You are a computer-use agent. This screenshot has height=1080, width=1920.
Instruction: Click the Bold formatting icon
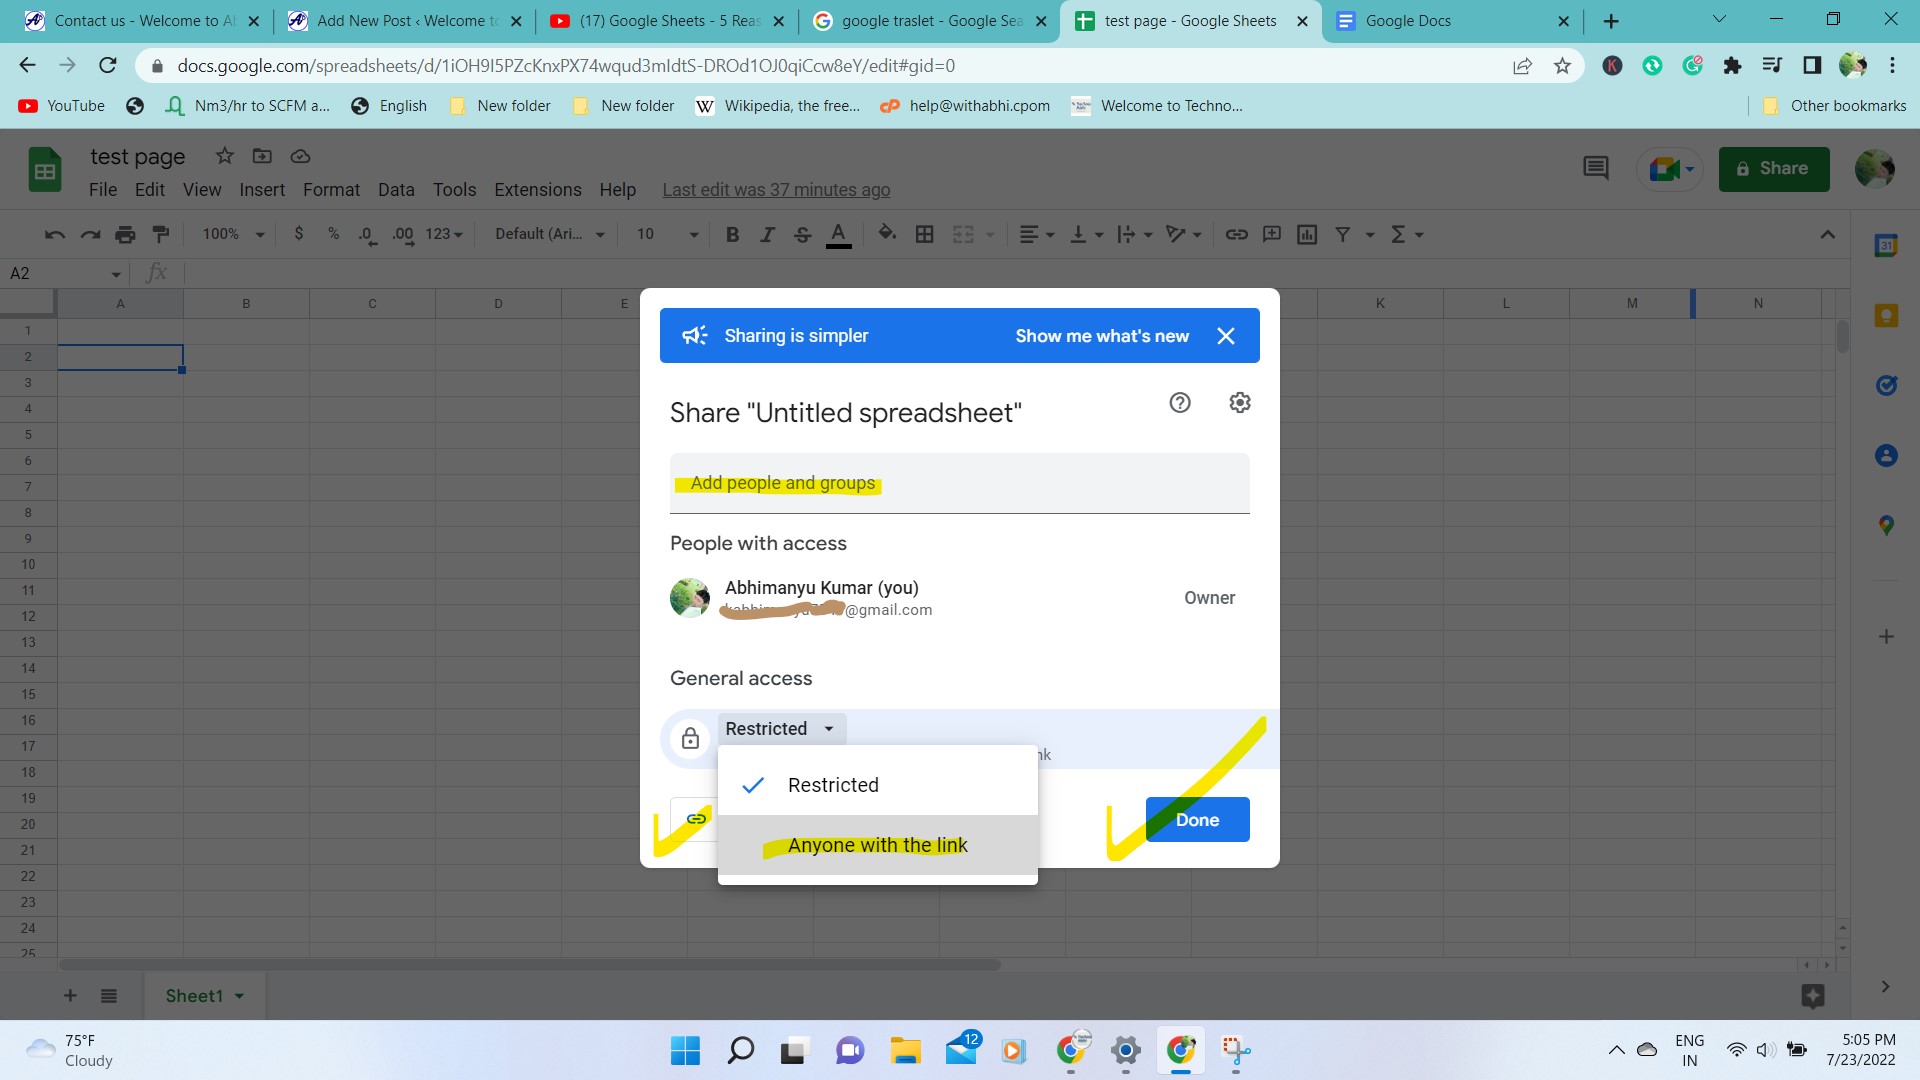pos(735,235)
